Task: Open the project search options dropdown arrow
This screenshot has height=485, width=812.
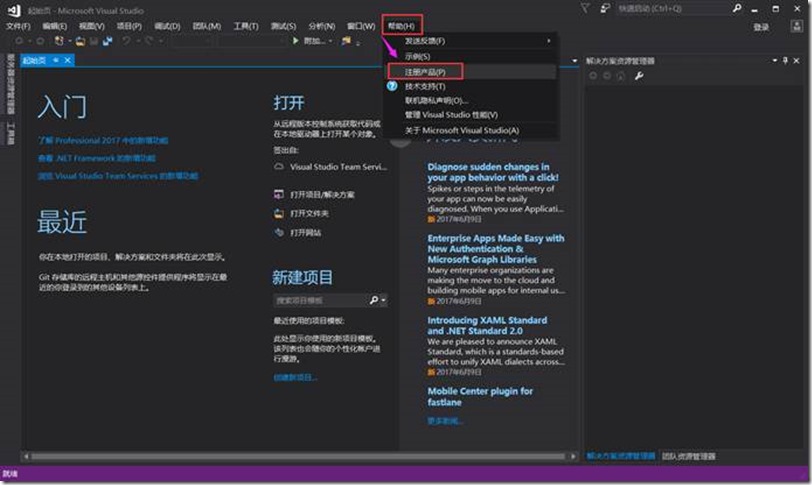Action: (x=383, y=300)
